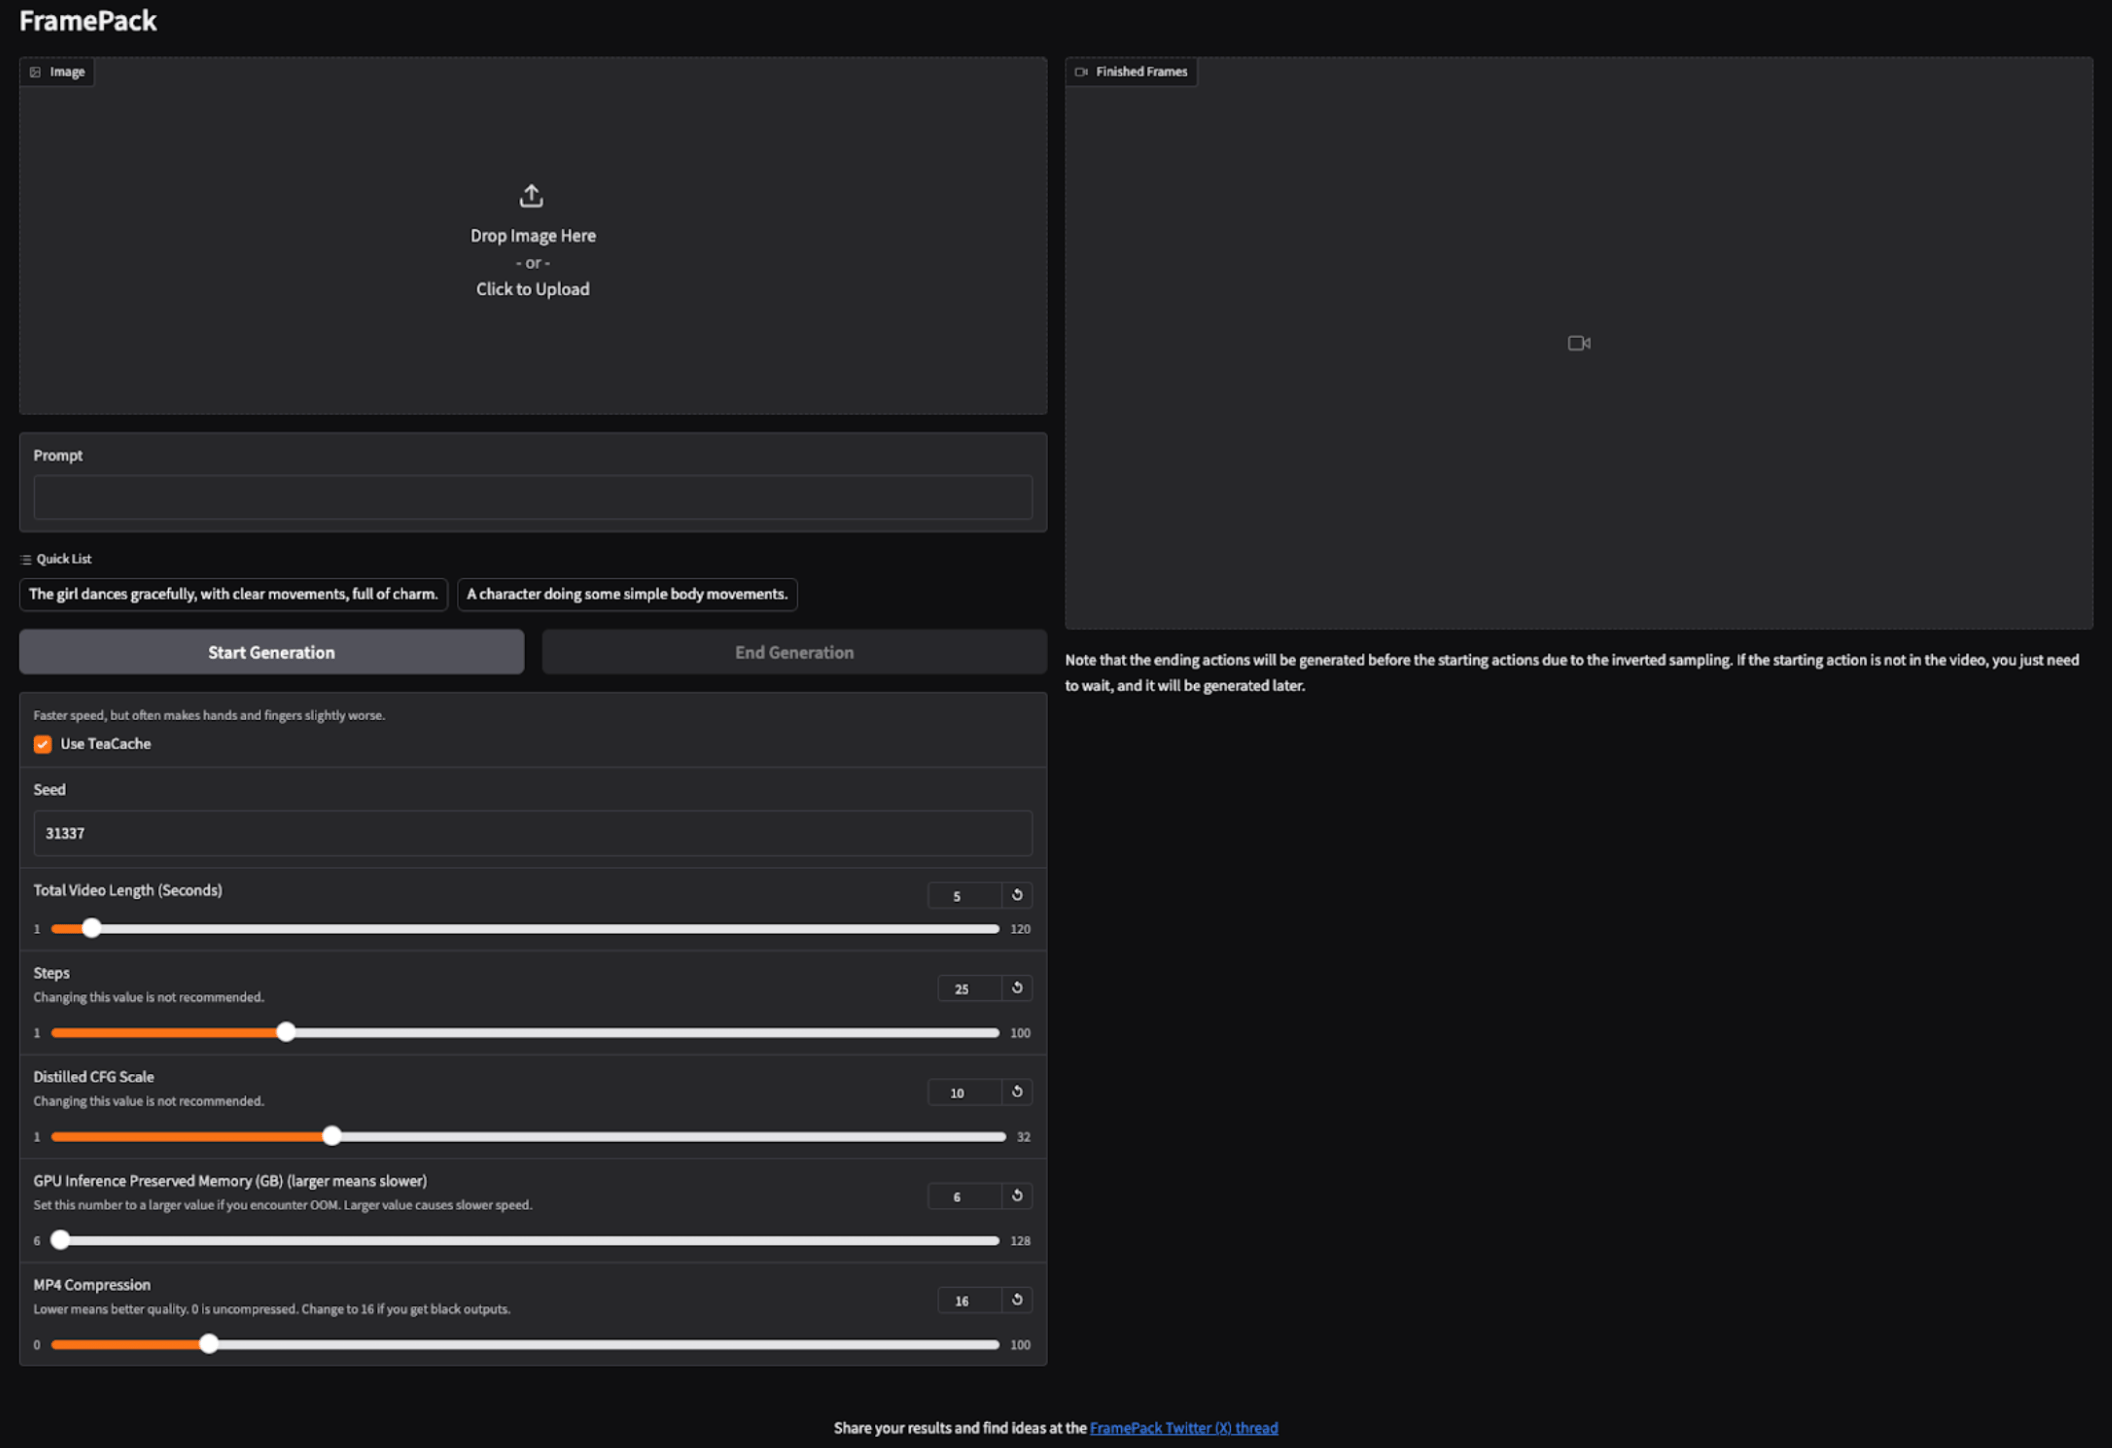The width and height of the screenshot is (2112, 1448).
Task: Click the 'Lower means better quality' hint
Action: pyautogui.click(x=272, y=1309)
